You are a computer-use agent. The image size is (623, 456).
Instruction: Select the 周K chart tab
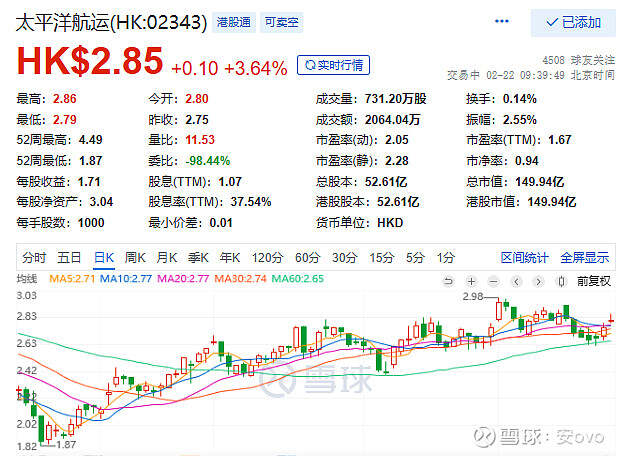(135, 258)
